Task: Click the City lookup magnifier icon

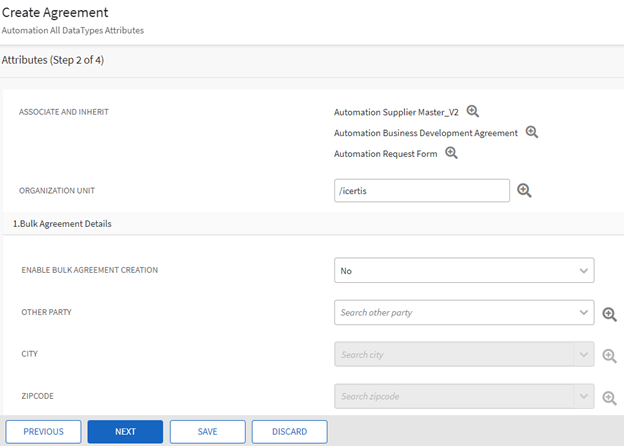Action: click(609, 356)
